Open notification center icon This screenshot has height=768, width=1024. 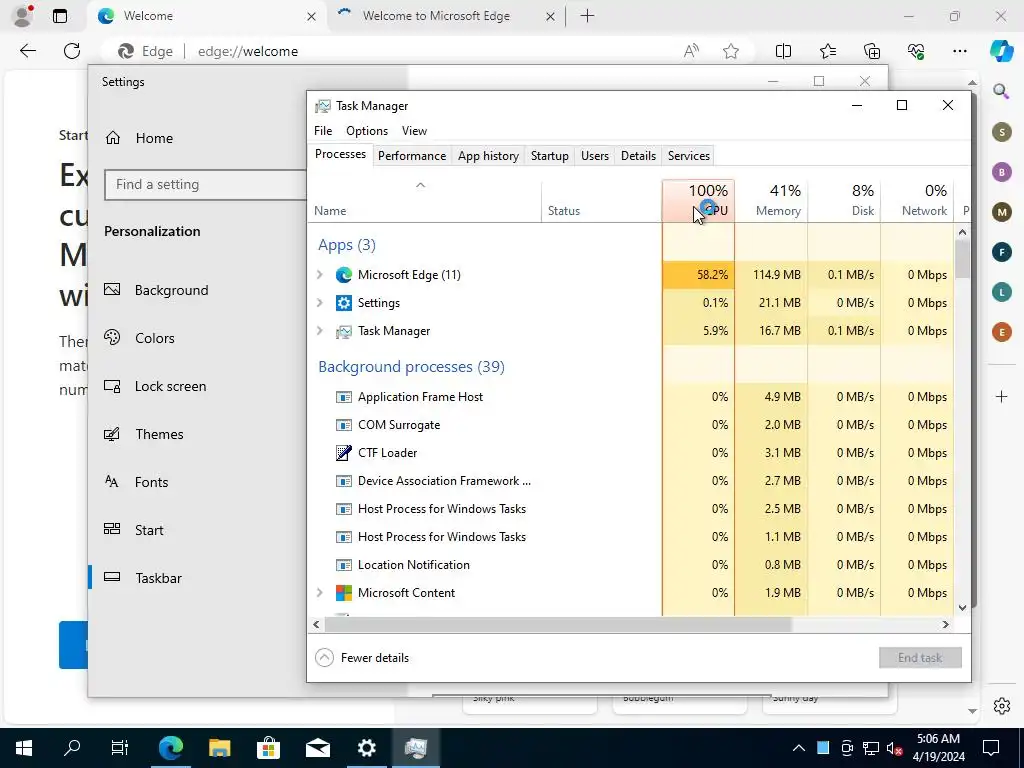point(991,748)
